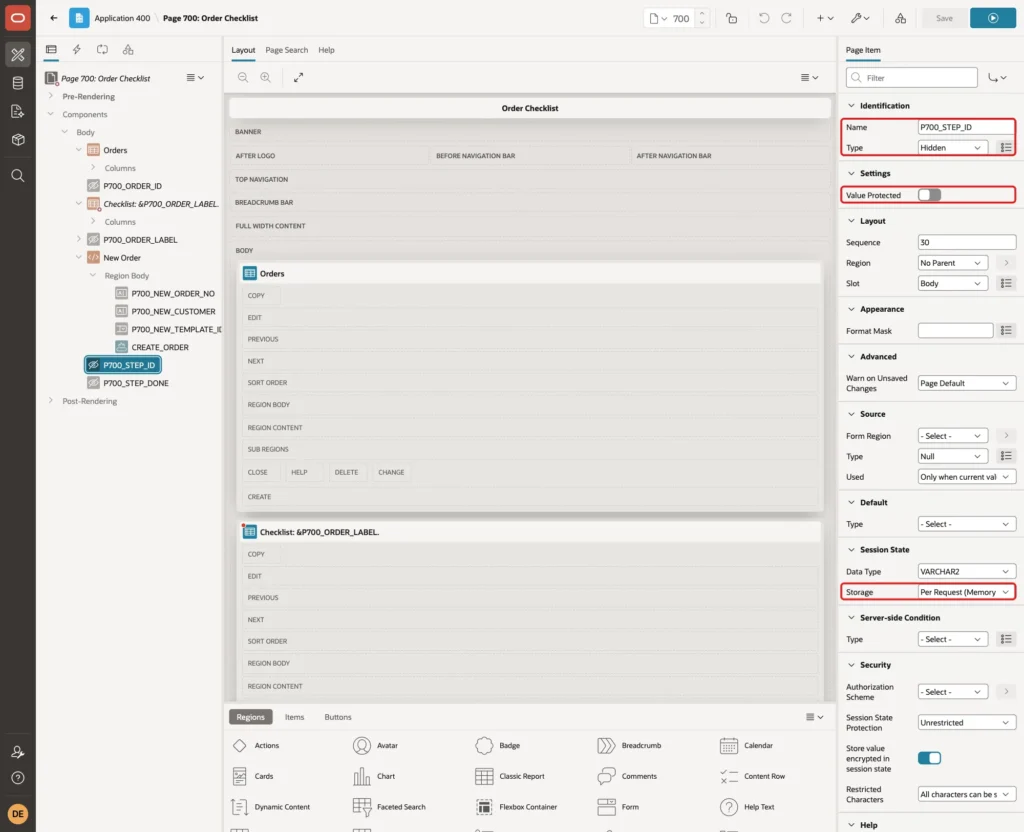Toggle the Value Protected switch
1024x832 pixels.
click(929, 195)
